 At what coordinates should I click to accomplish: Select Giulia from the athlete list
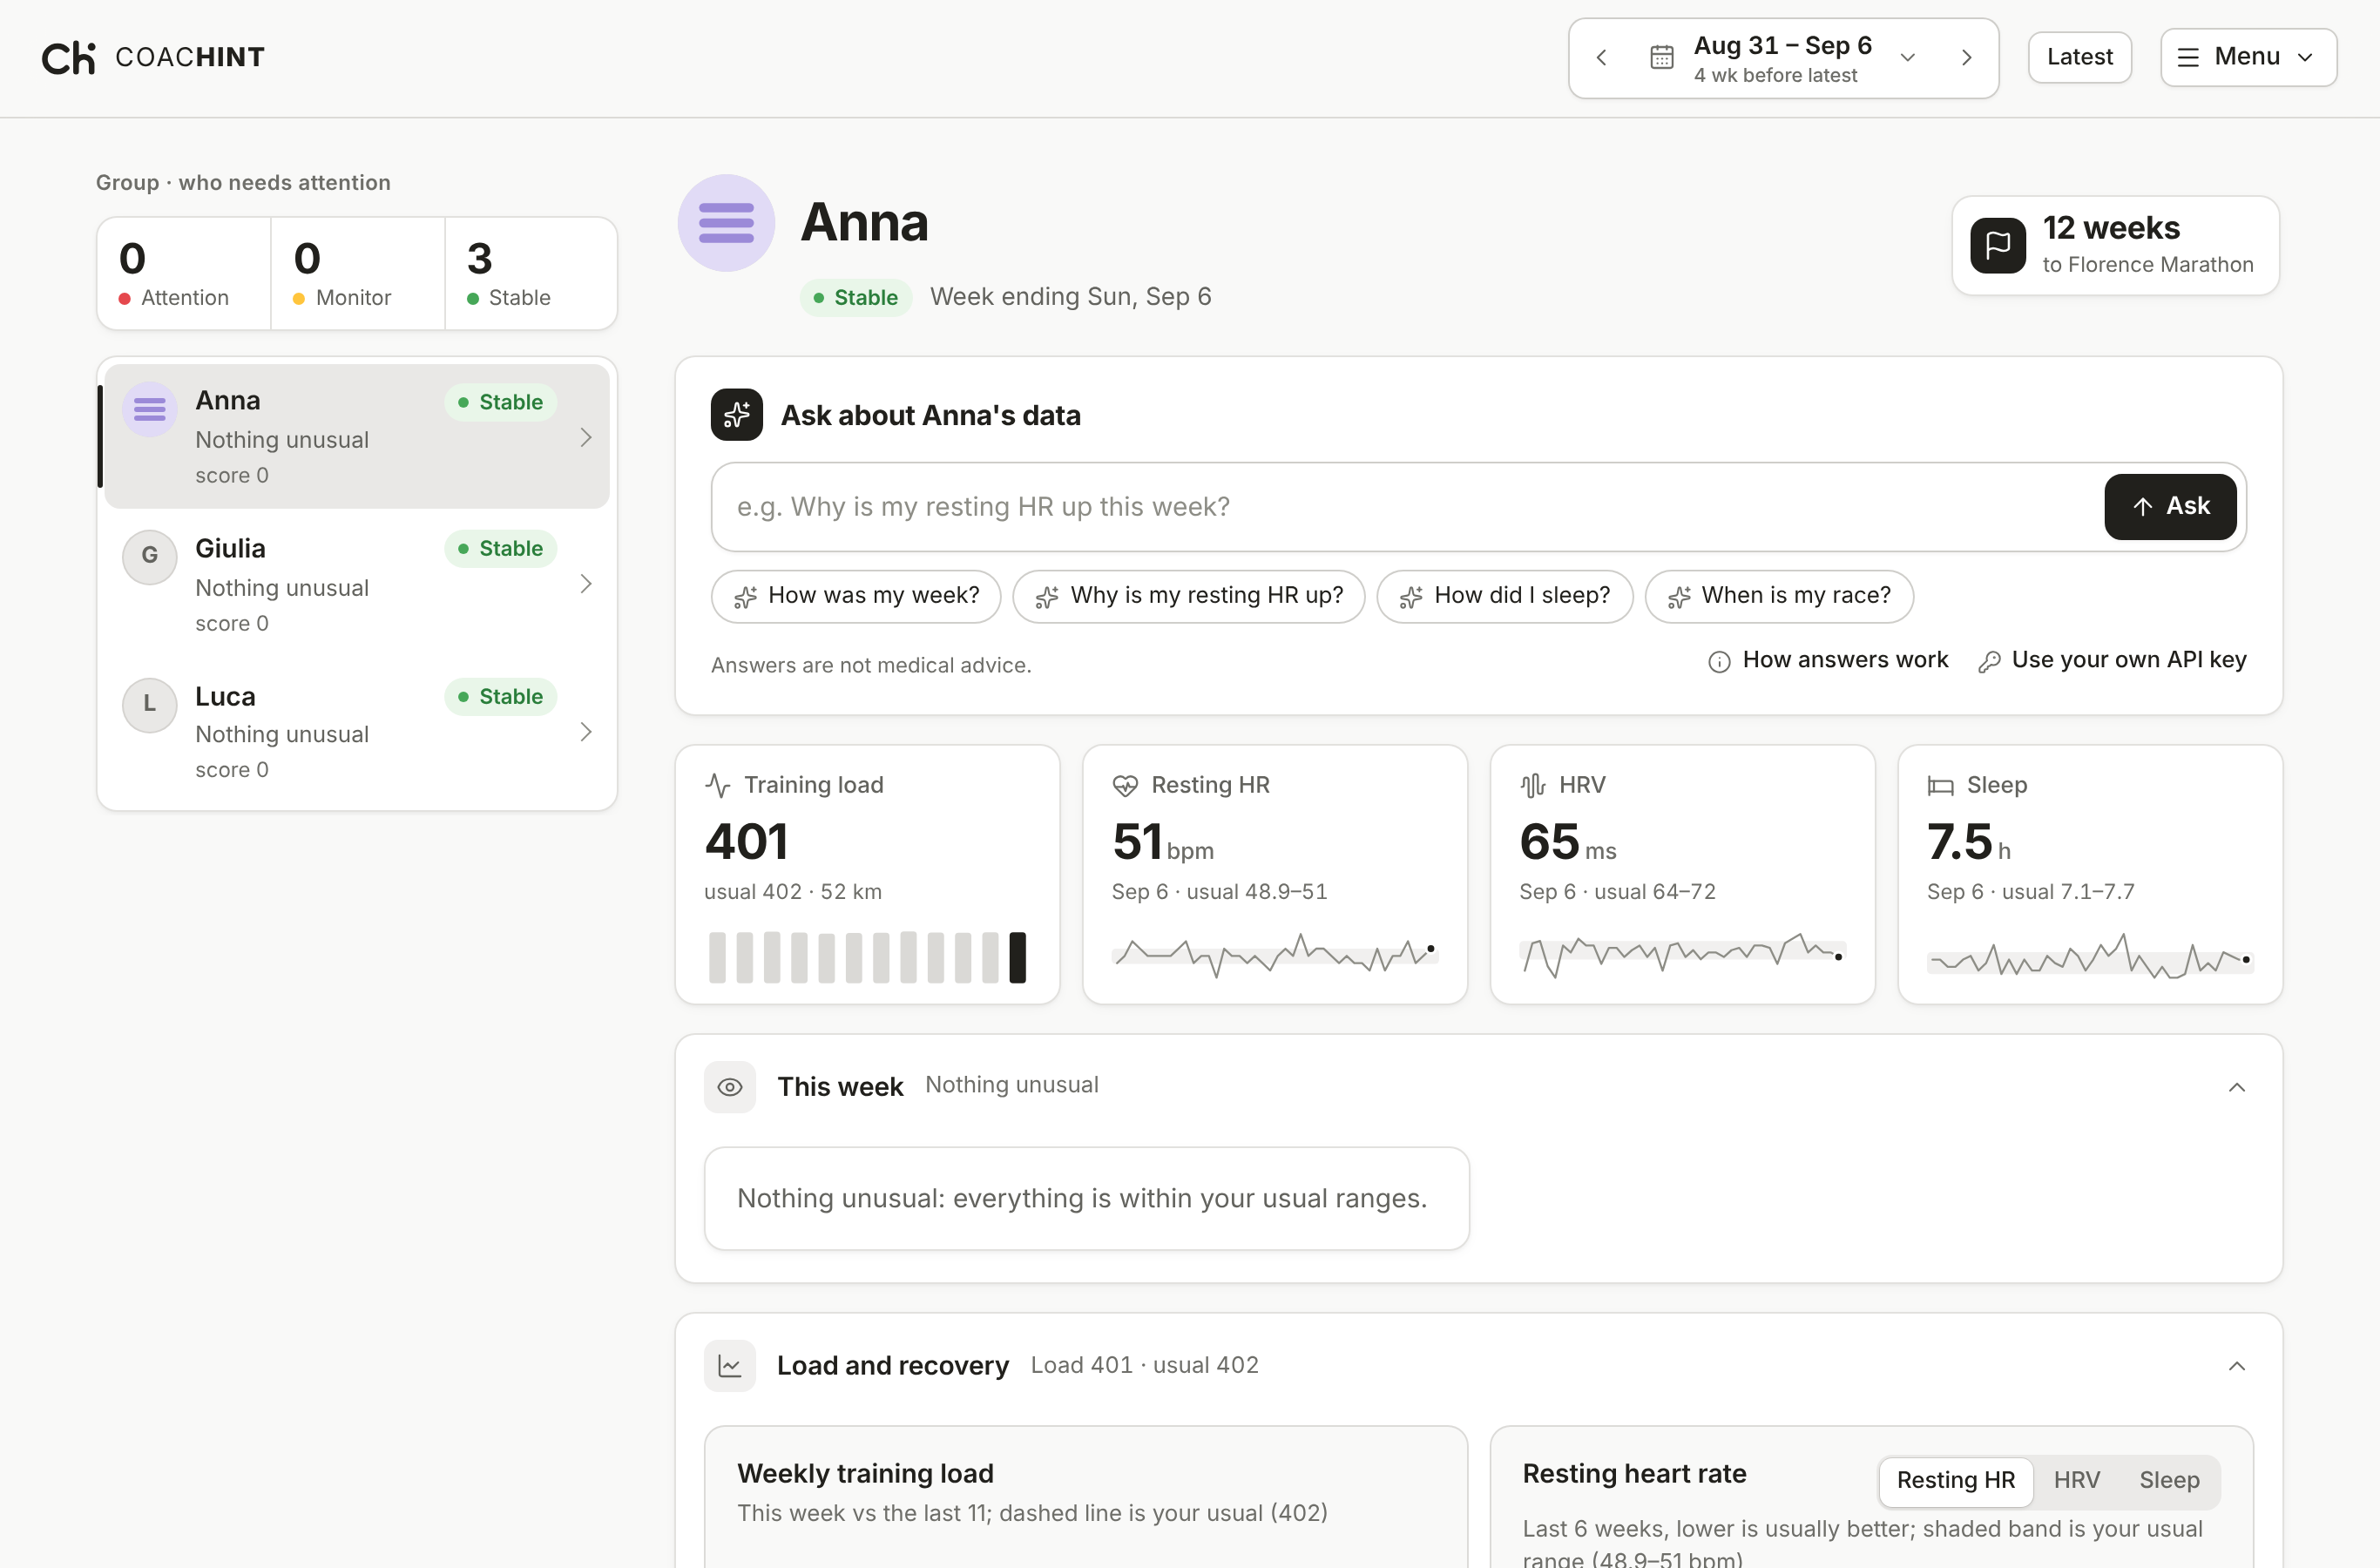click(x=357, y=584)
